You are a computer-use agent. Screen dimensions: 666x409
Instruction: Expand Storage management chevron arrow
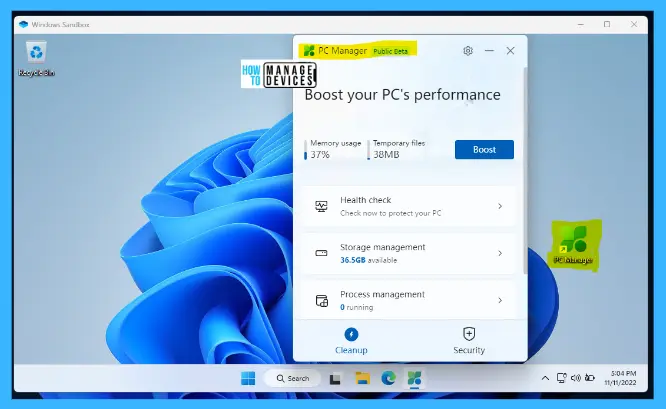click(x=500, y=253)
